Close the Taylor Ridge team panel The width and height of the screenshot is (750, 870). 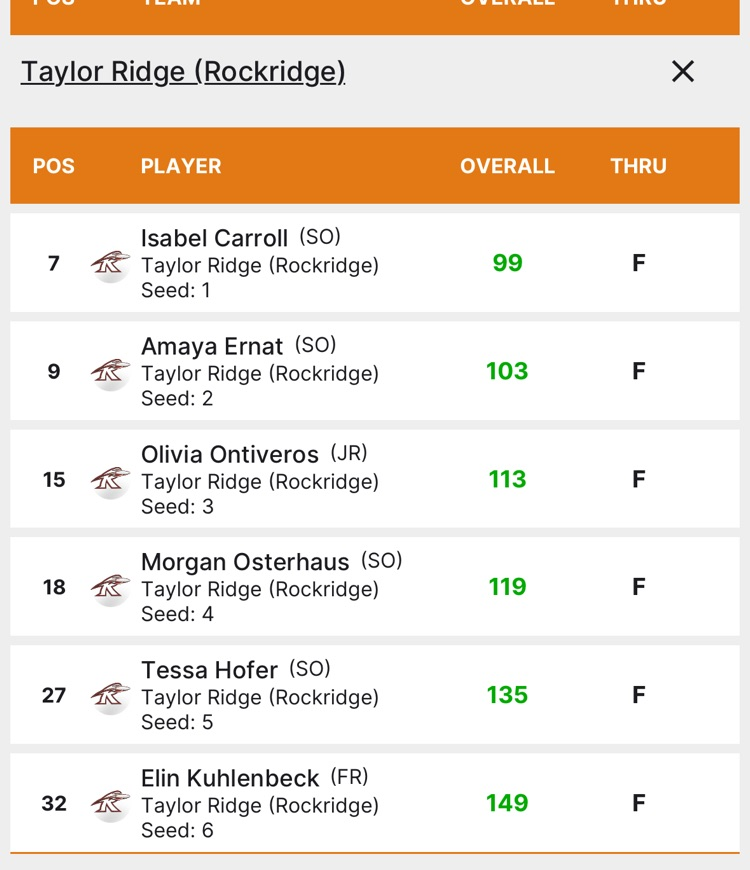(x=683, y=71)
